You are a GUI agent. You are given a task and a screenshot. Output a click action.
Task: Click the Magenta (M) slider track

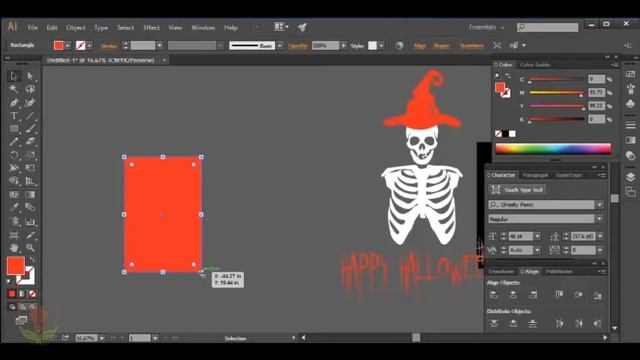(556, 93)
